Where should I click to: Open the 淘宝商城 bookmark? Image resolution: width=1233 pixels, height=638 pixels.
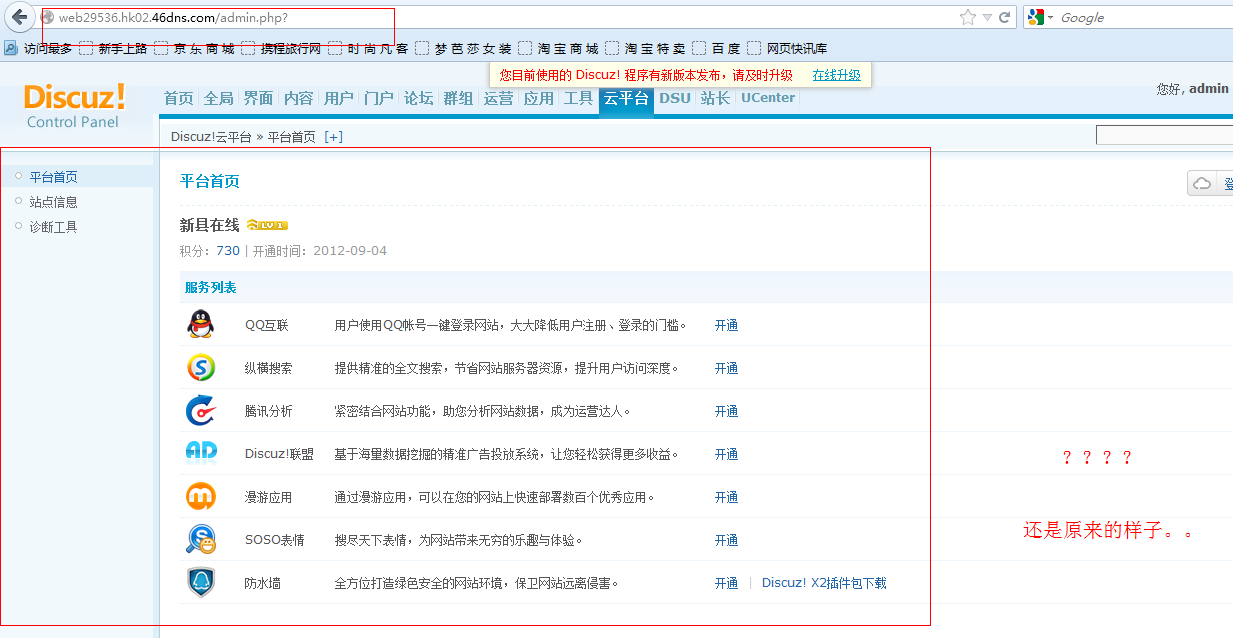point(559,48)
